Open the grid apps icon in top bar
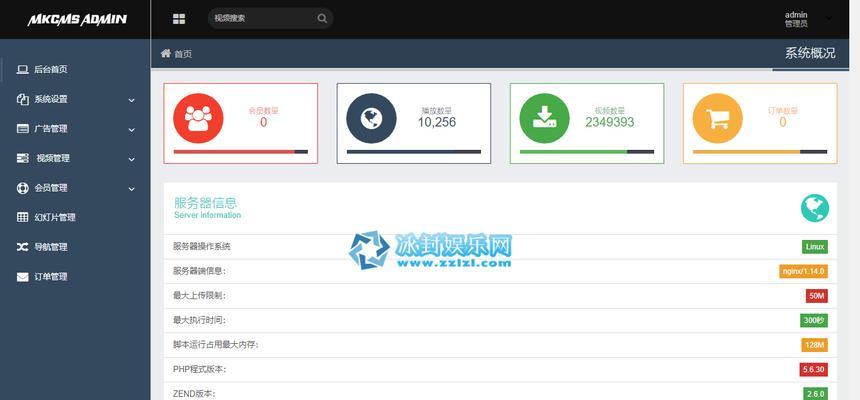 click(x=179, y=19)
